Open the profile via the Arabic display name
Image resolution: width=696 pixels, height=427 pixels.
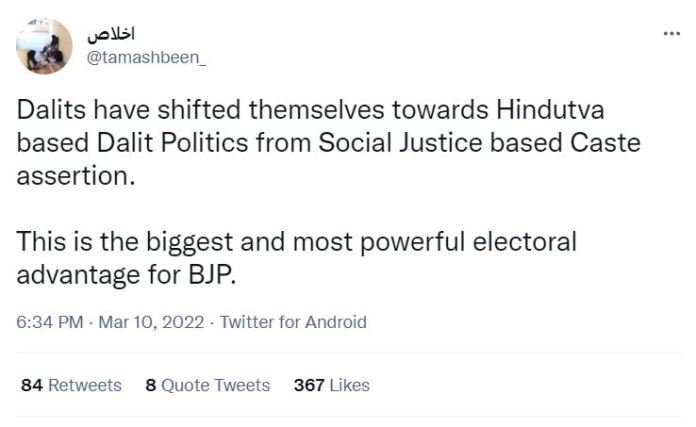coord(111,35)
